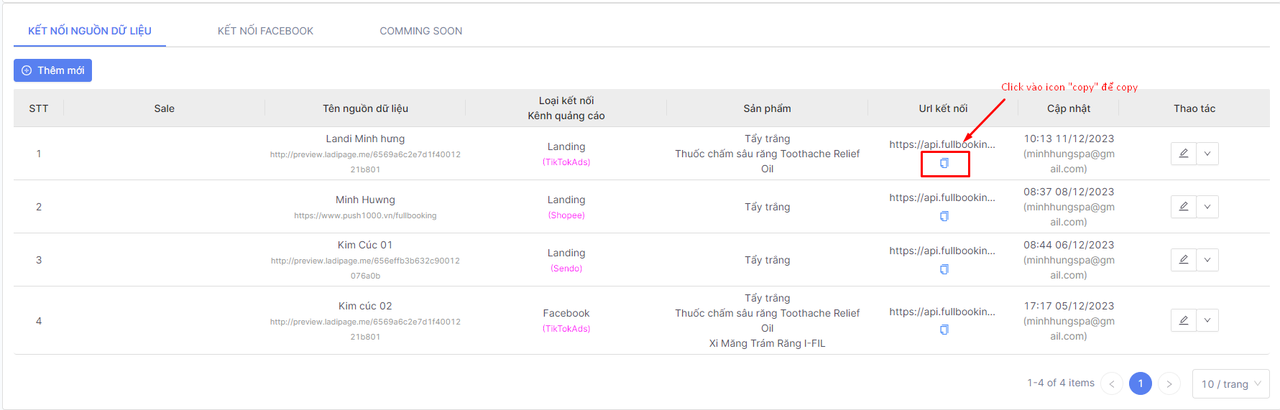Open the COMMING SOON tab
1280x410 pixels.
pos(420,31)
